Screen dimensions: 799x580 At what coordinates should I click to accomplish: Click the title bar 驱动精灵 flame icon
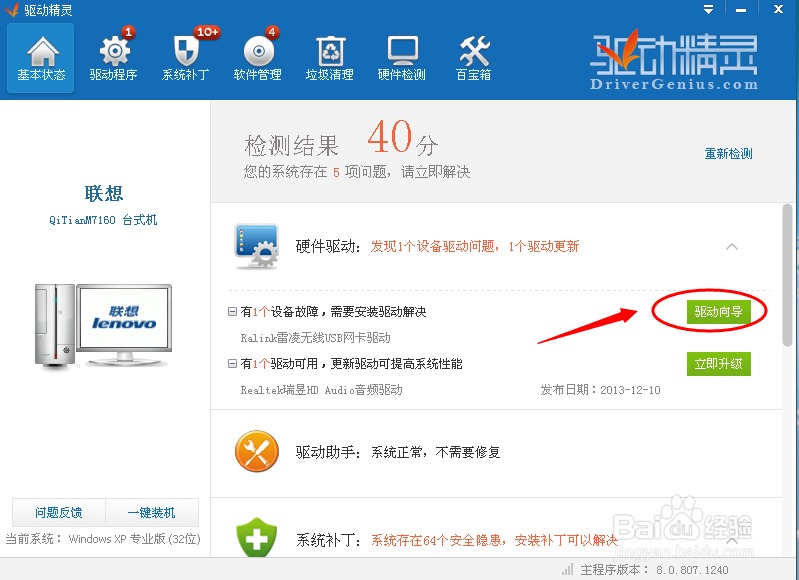click(x=11, y=10)
